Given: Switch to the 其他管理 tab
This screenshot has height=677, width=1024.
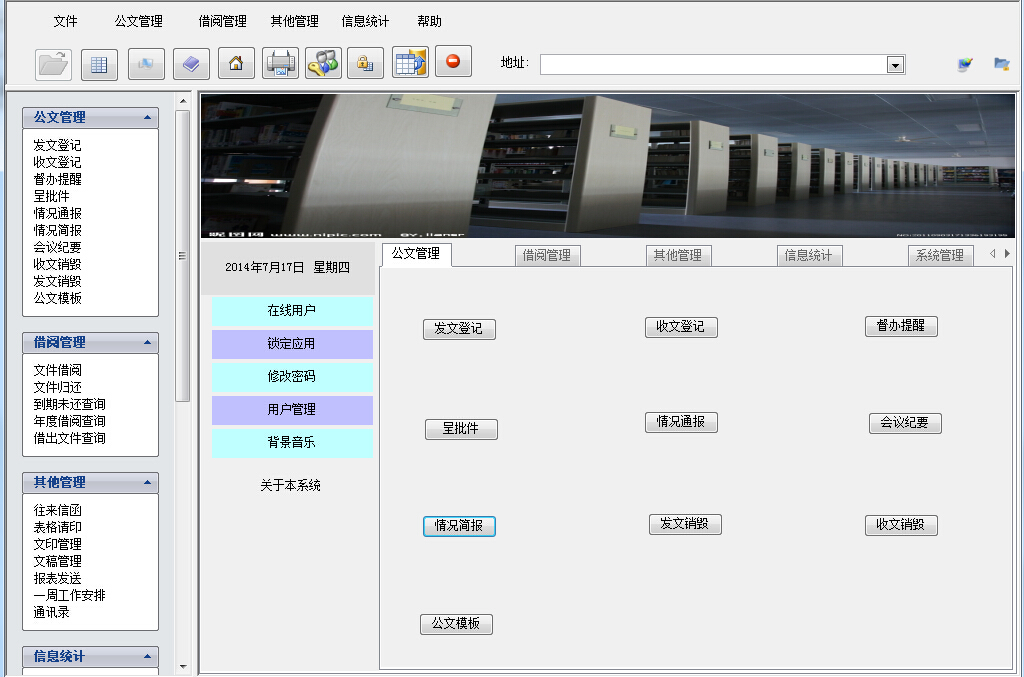Looking at the screenshot, I should click(x=678, y=255).
